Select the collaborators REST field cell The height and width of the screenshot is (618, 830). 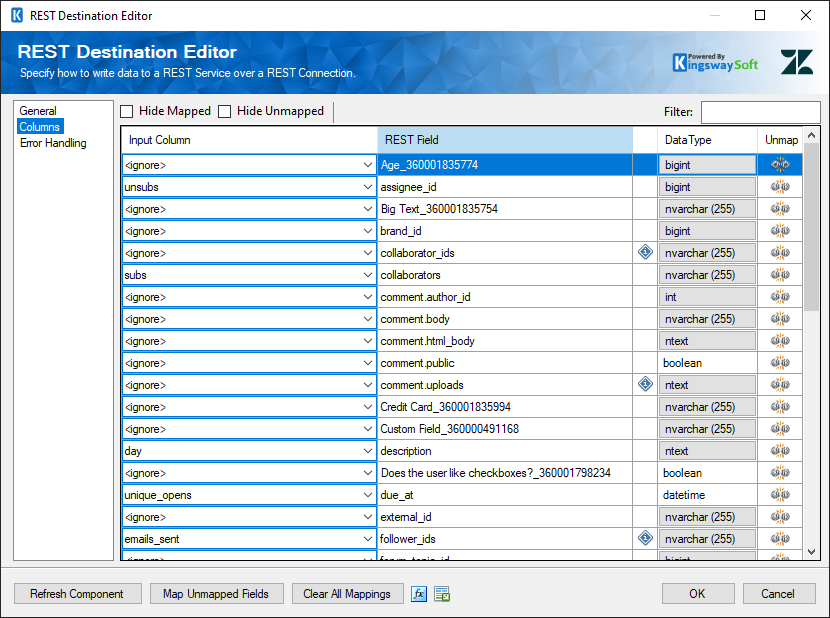[x=505, y=275]
